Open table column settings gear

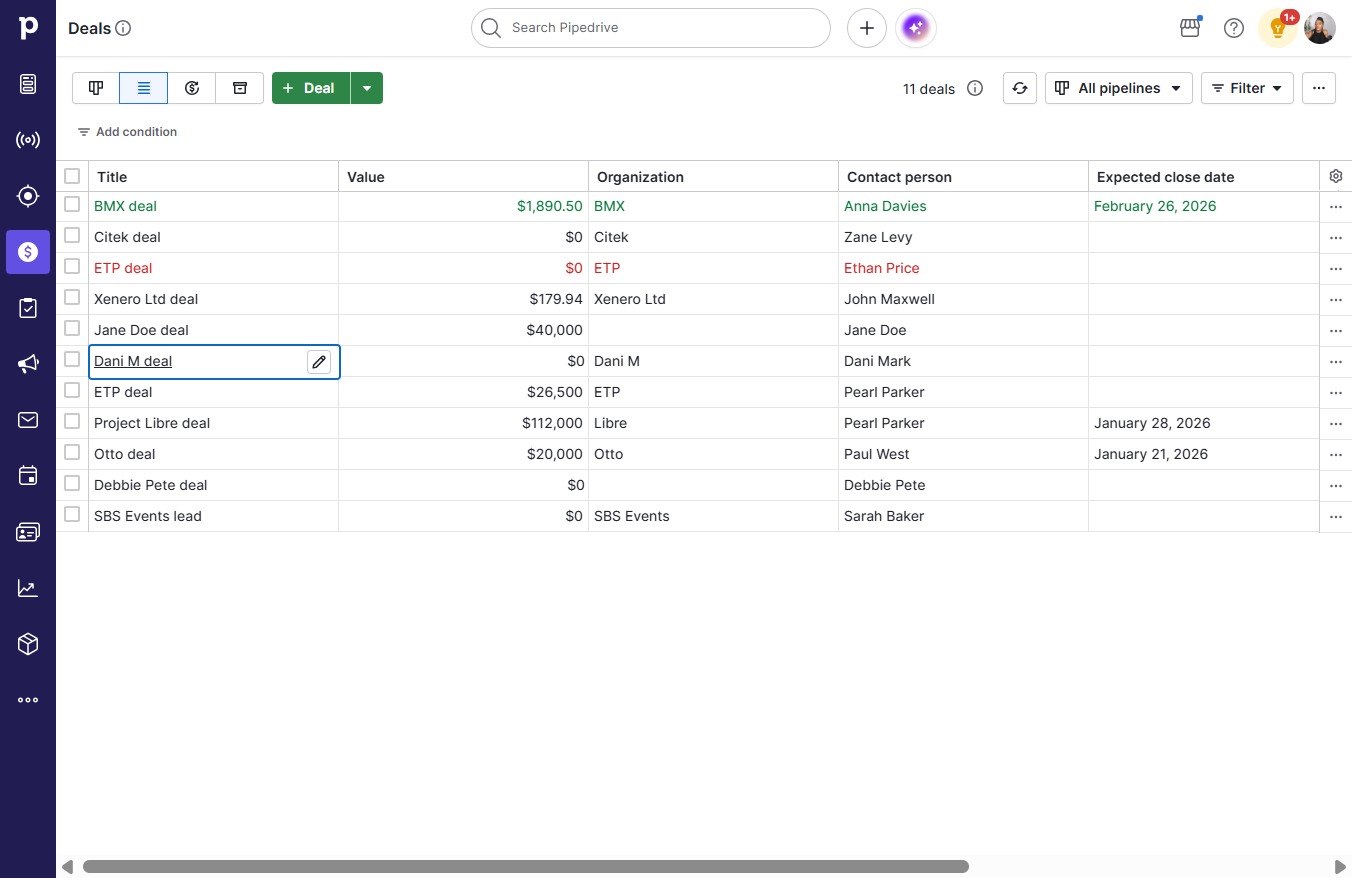pos(1336,176)
